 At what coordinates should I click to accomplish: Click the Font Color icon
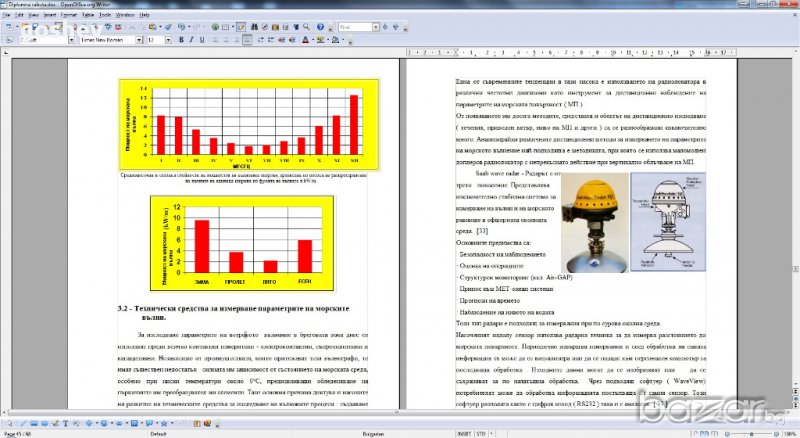(x=305, y=40)
